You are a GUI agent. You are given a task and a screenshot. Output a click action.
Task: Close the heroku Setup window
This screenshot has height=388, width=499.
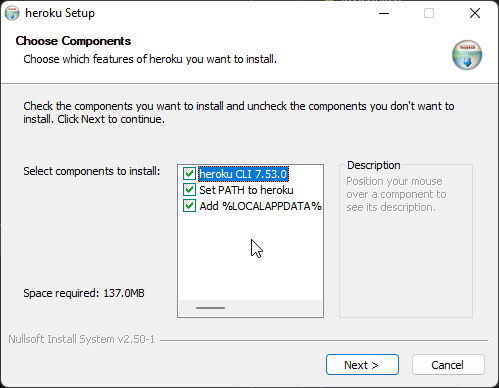pos(475,13)
